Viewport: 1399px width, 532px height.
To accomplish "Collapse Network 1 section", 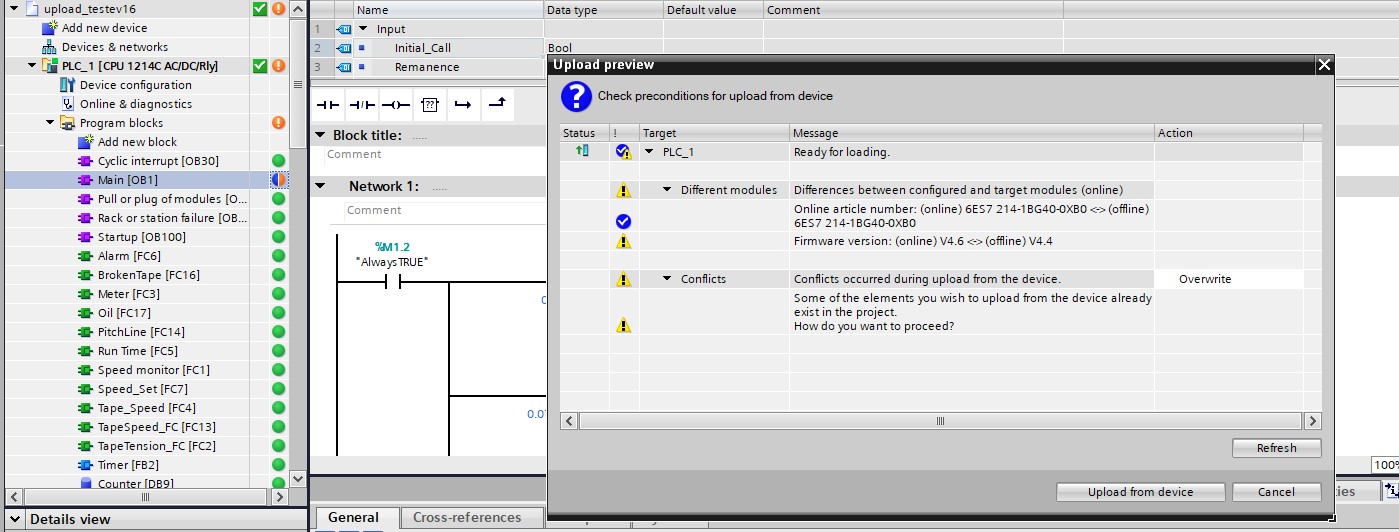I will point(320,186).
